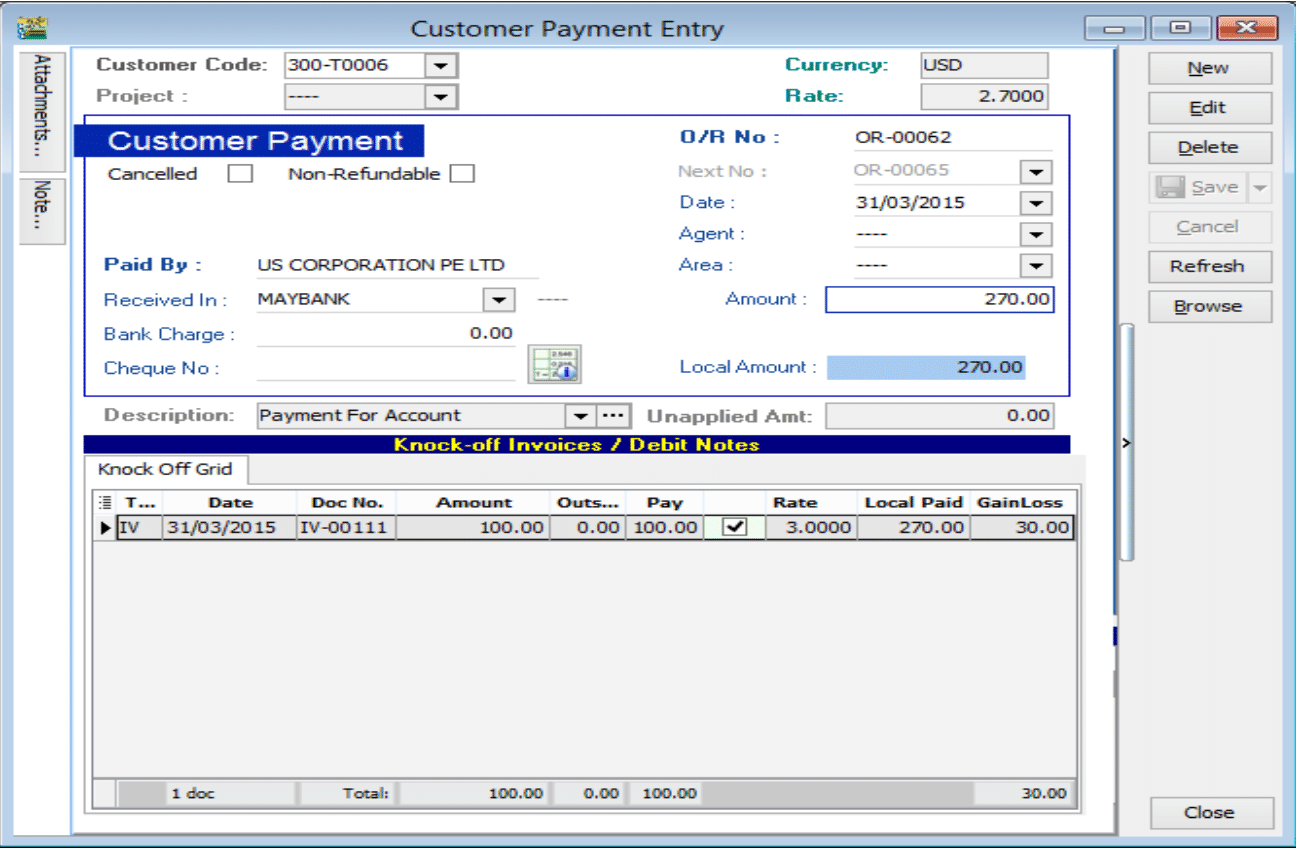Click the application icon in title bar
Screen dimensions: 1296x850
tap(32, 27)
